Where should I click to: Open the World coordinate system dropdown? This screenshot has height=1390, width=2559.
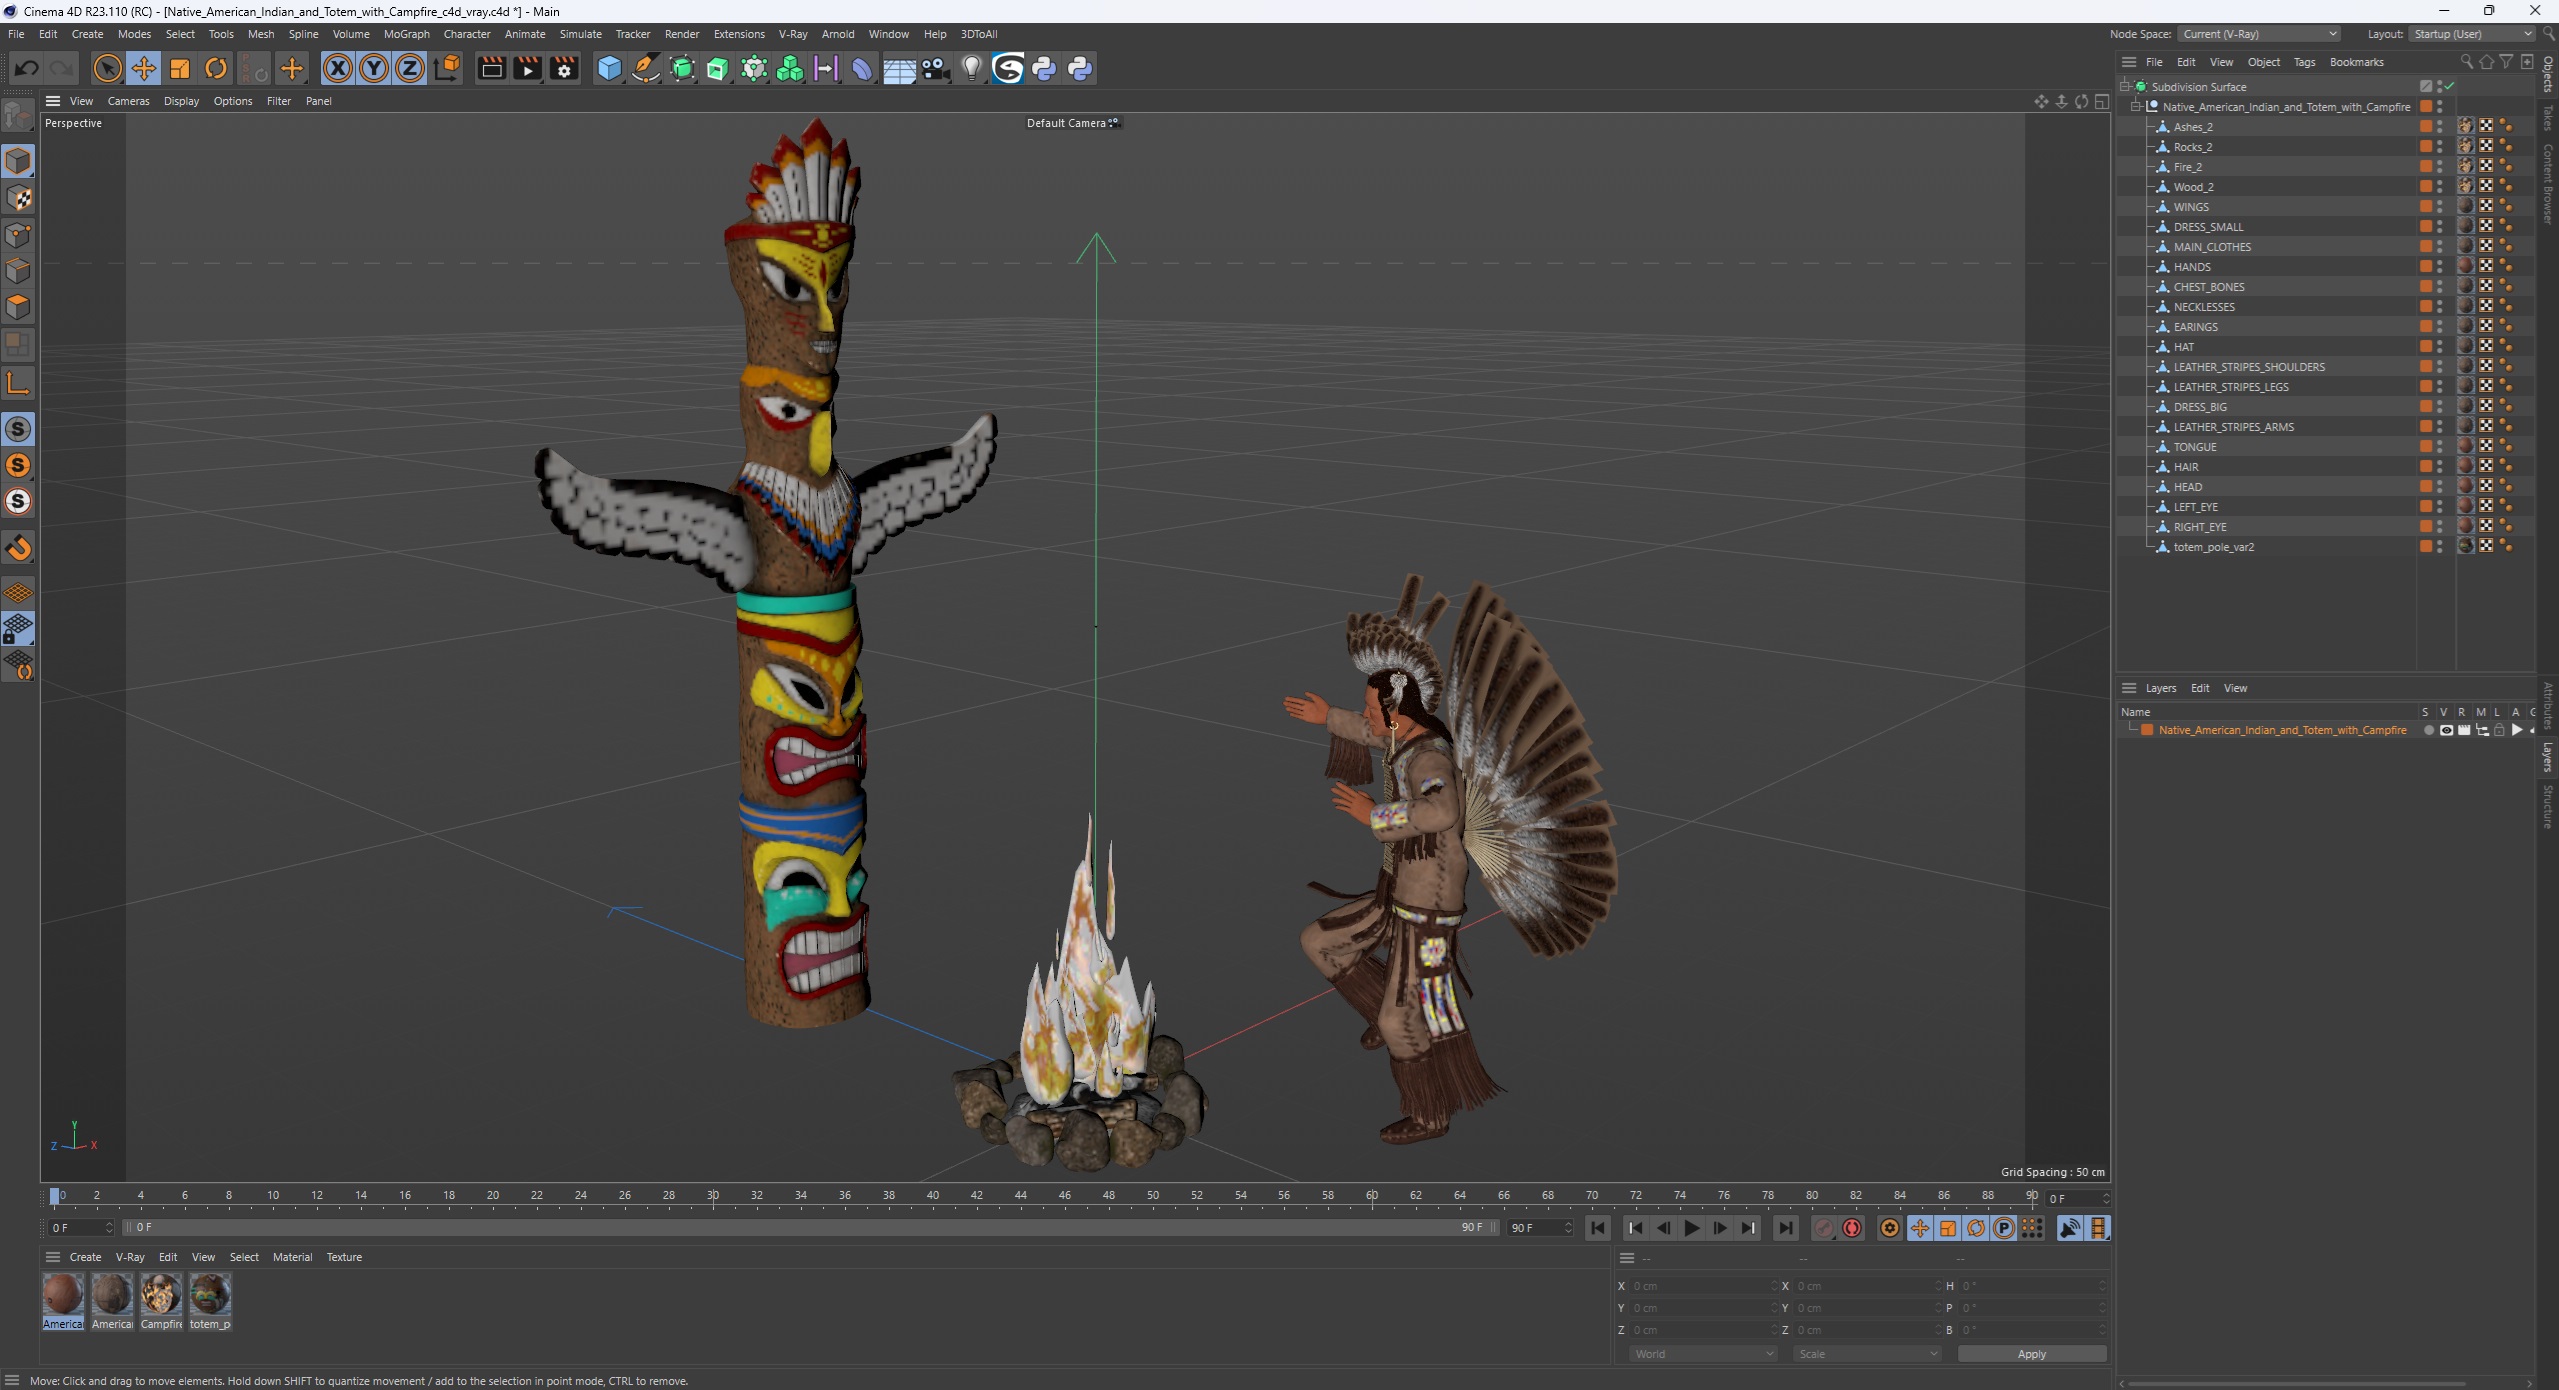click(1702, 1354)
